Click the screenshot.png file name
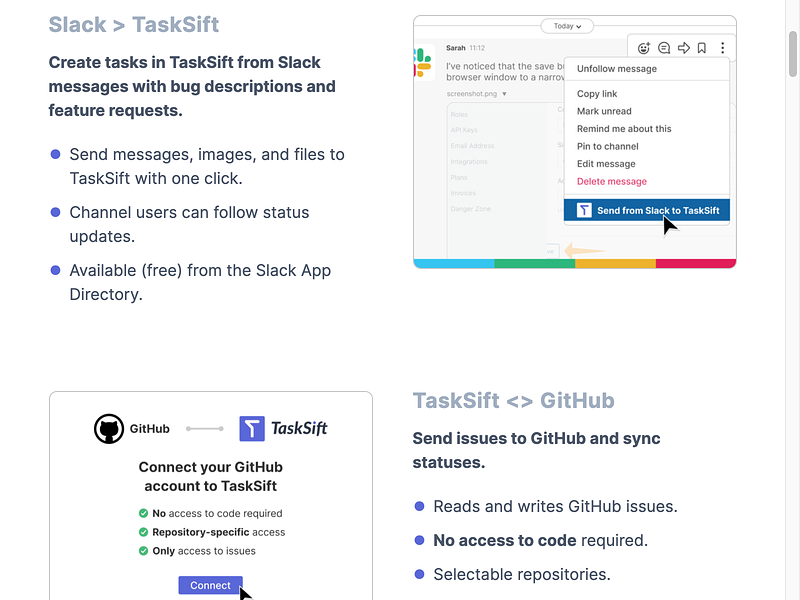This screenshot has height=600, width=800. (x=471, y=94)
